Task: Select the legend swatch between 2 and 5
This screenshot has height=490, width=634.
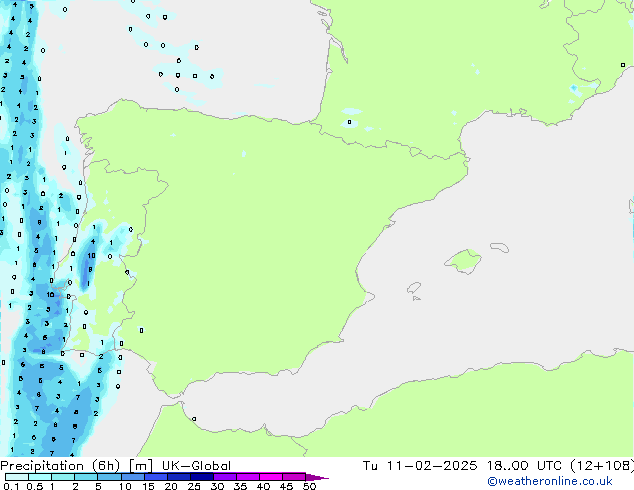Action: tap(86, 477)
